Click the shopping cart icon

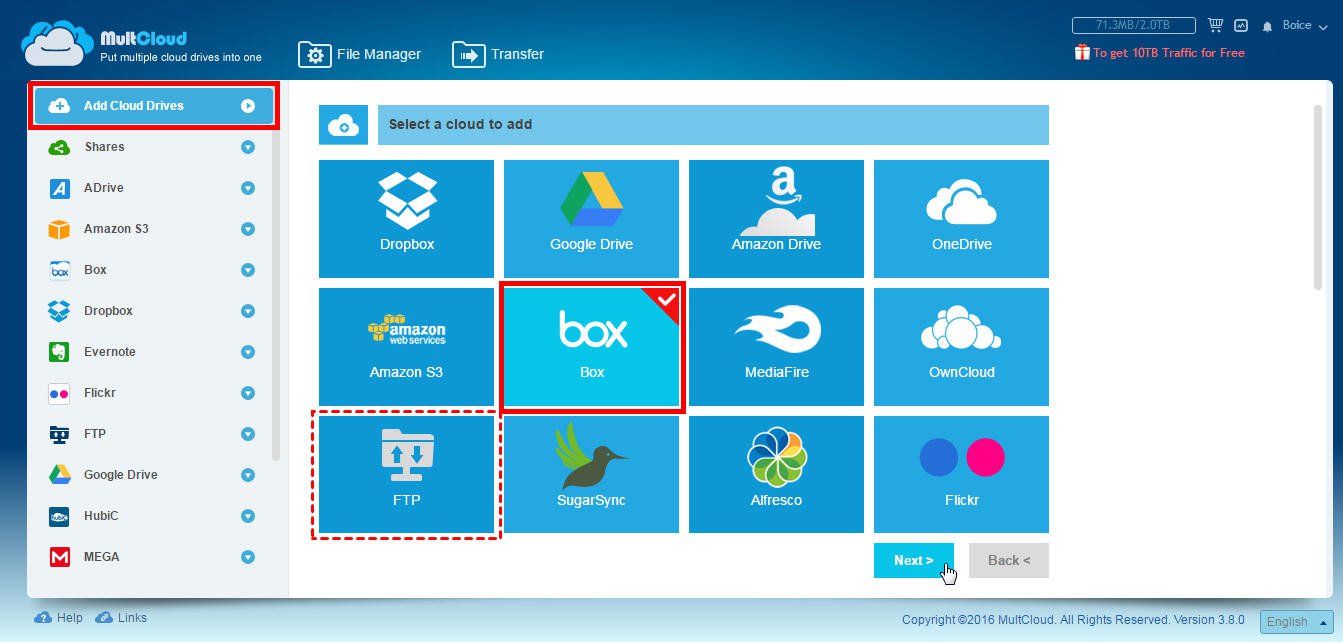tap(1216, 25)
